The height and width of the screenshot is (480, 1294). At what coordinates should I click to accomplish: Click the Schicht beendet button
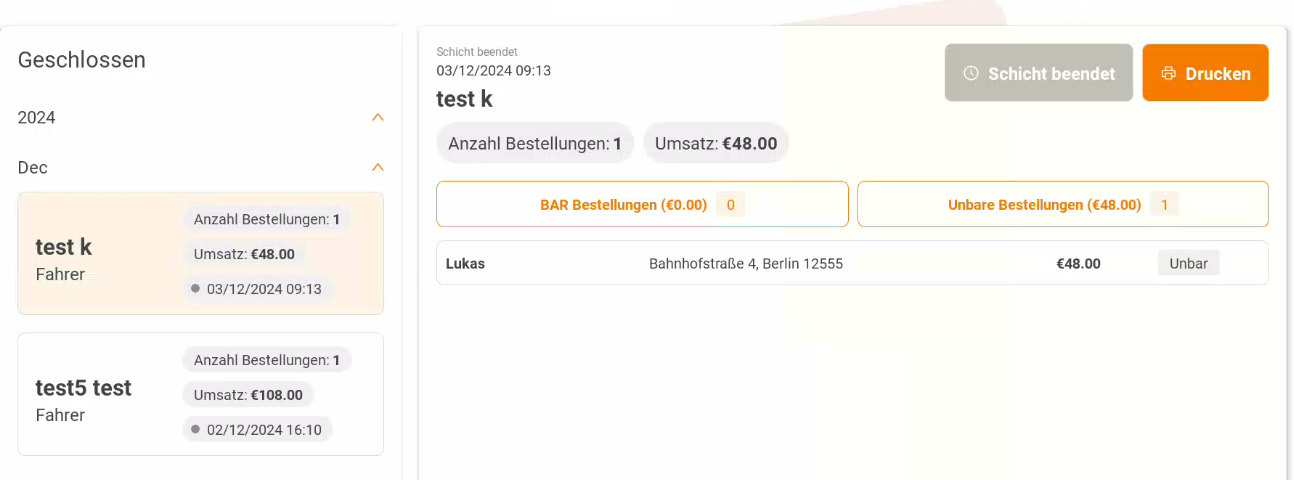(x=1039, y=73)
